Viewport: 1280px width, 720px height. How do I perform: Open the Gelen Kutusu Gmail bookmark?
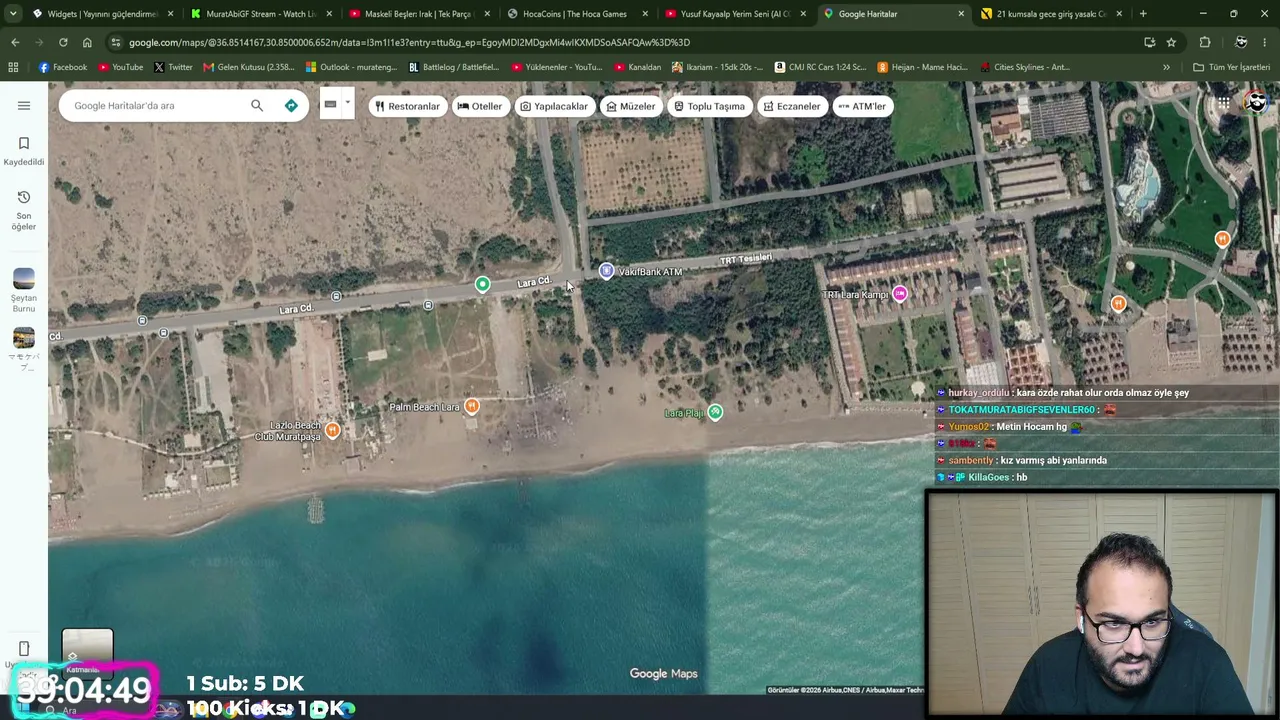tap(248, 67)
